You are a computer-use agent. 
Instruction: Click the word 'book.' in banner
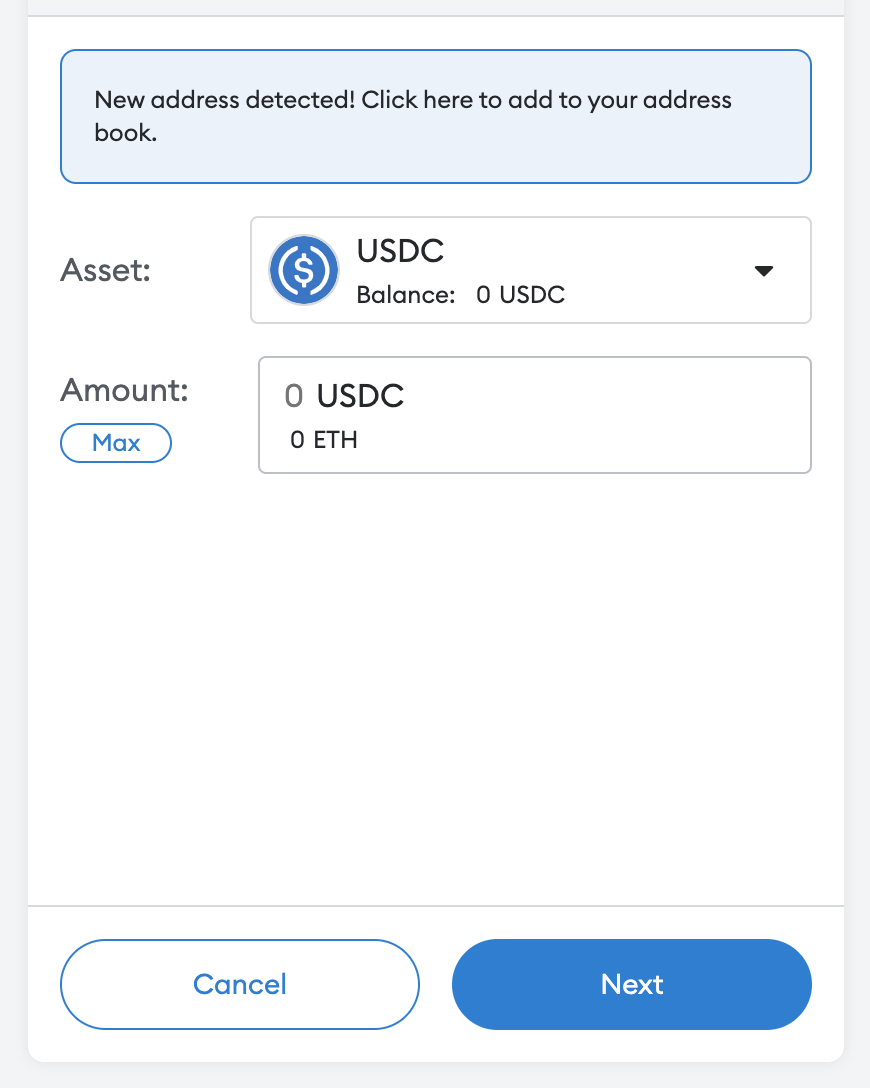tap(126, 133)
